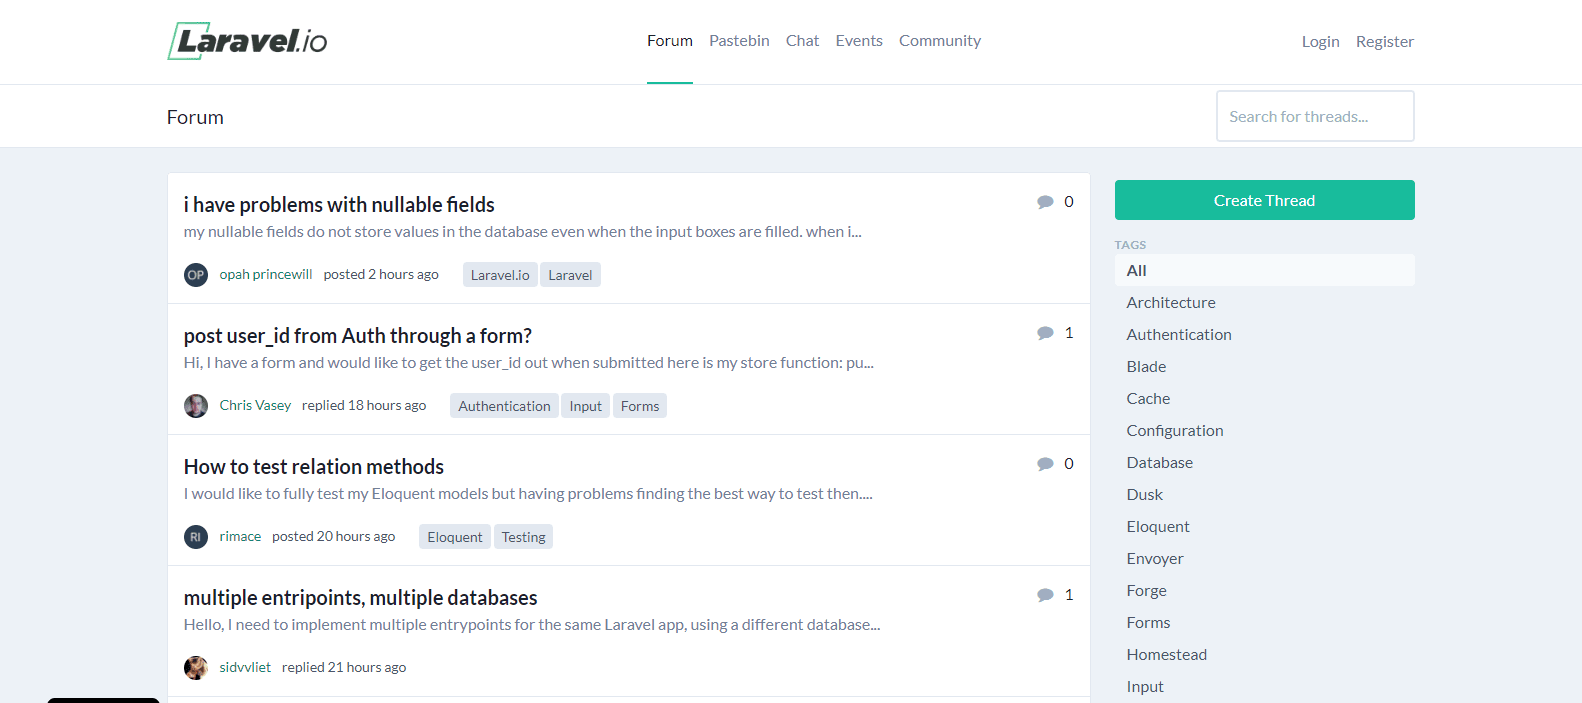Click 'posted 20 hours ago' timestamp

click(334, 536)
